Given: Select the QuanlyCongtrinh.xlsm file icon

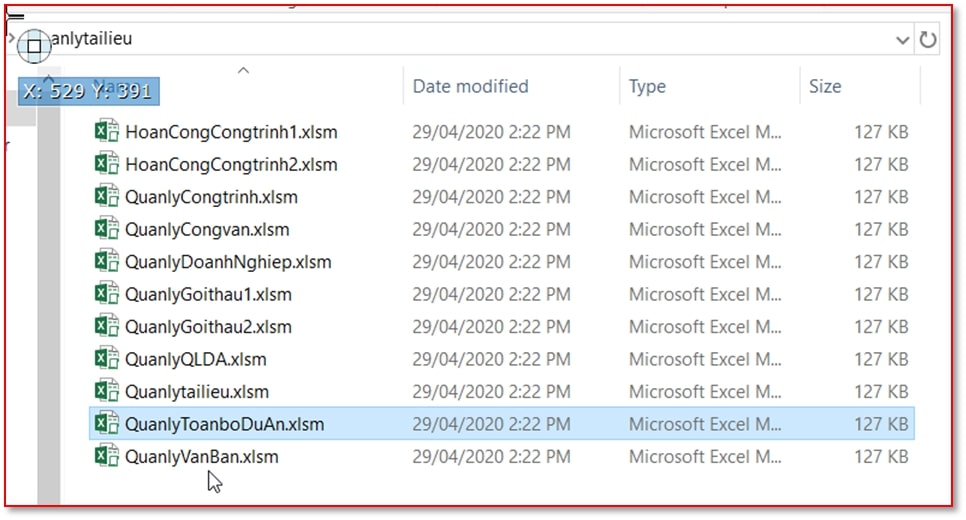Looking at the screenshot, I should (106, 197).
